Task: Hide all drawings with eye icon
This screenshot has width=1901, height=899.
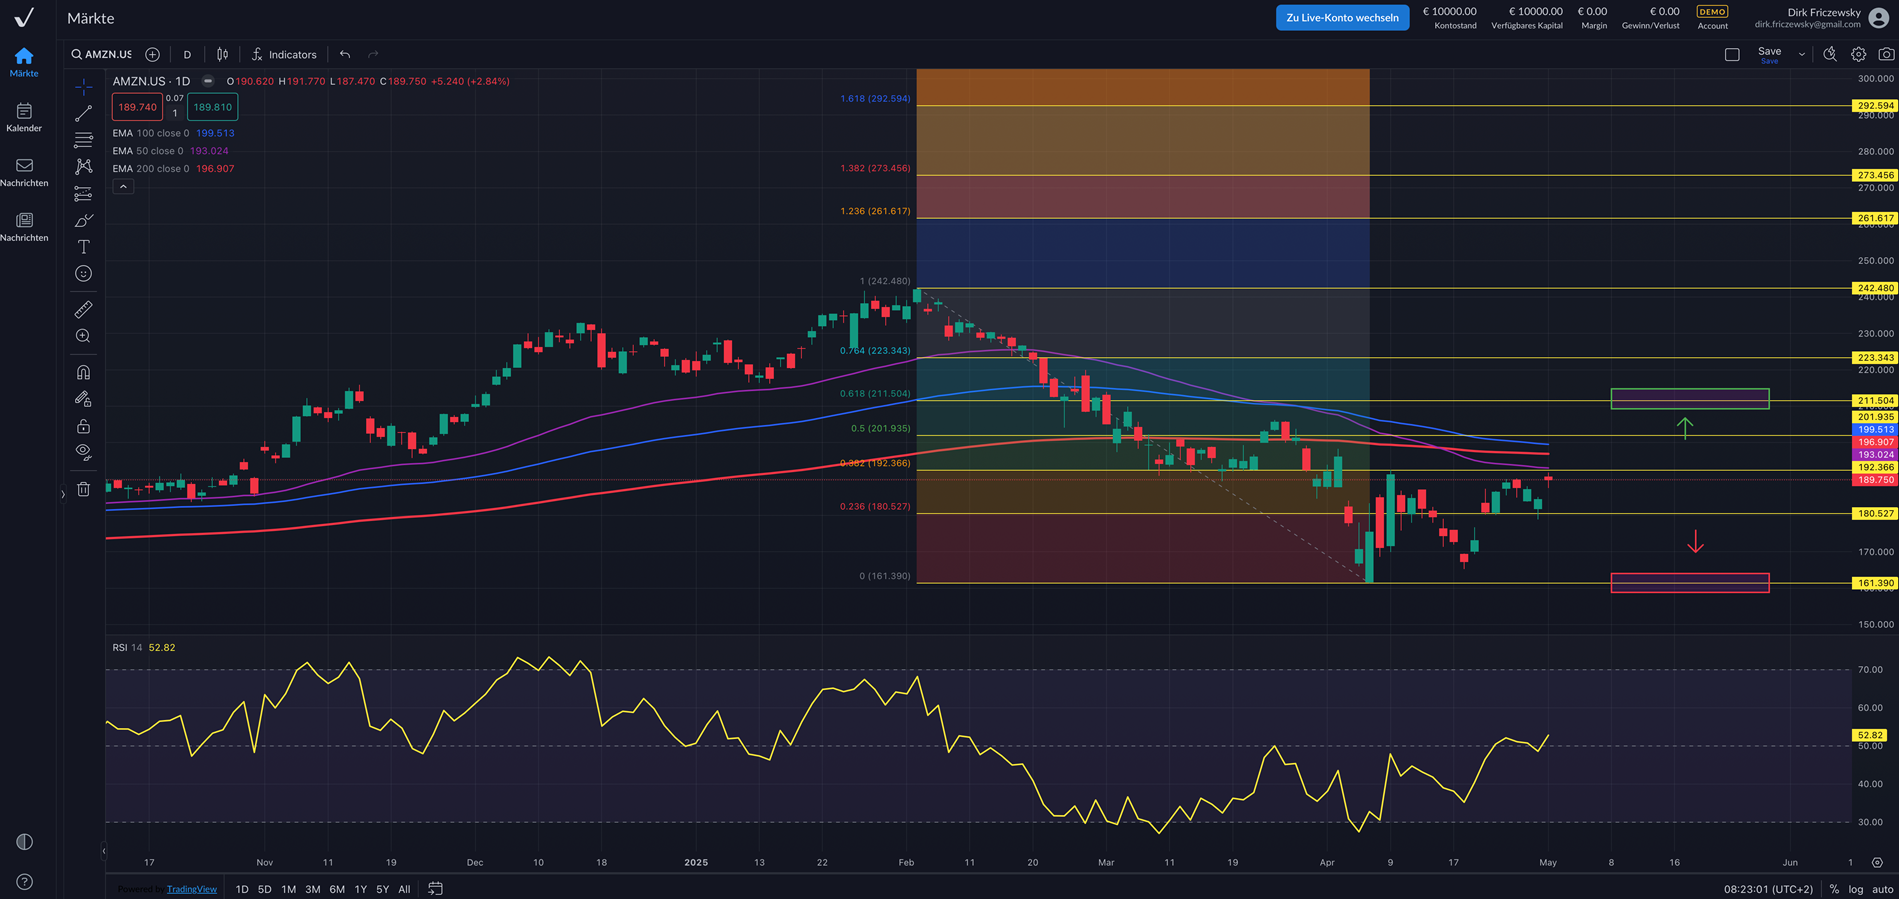Action: [84, 452]
